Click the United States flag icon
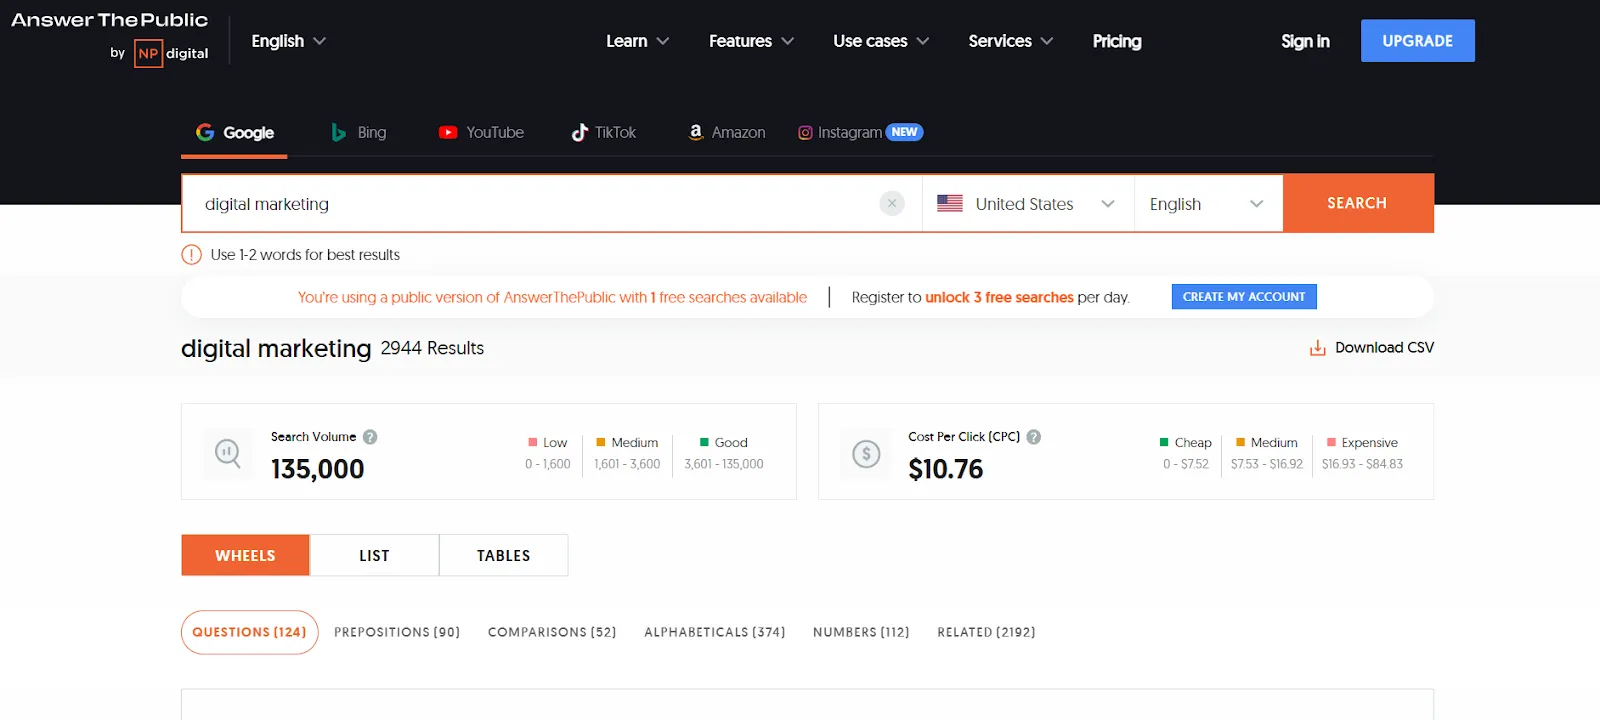Image resolution: width=1600 pixels, height=720 pixels. (x=950, y=203)
